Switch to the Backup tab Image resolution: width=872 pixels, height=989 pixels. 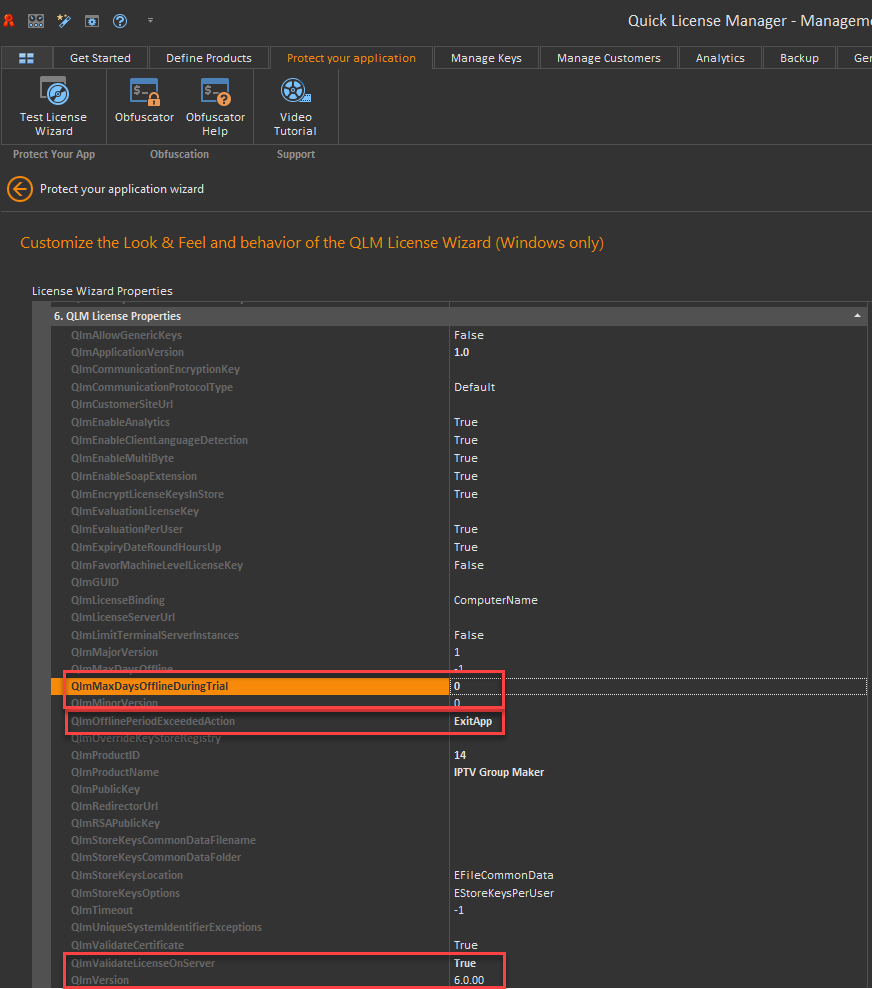coord(799,58)
